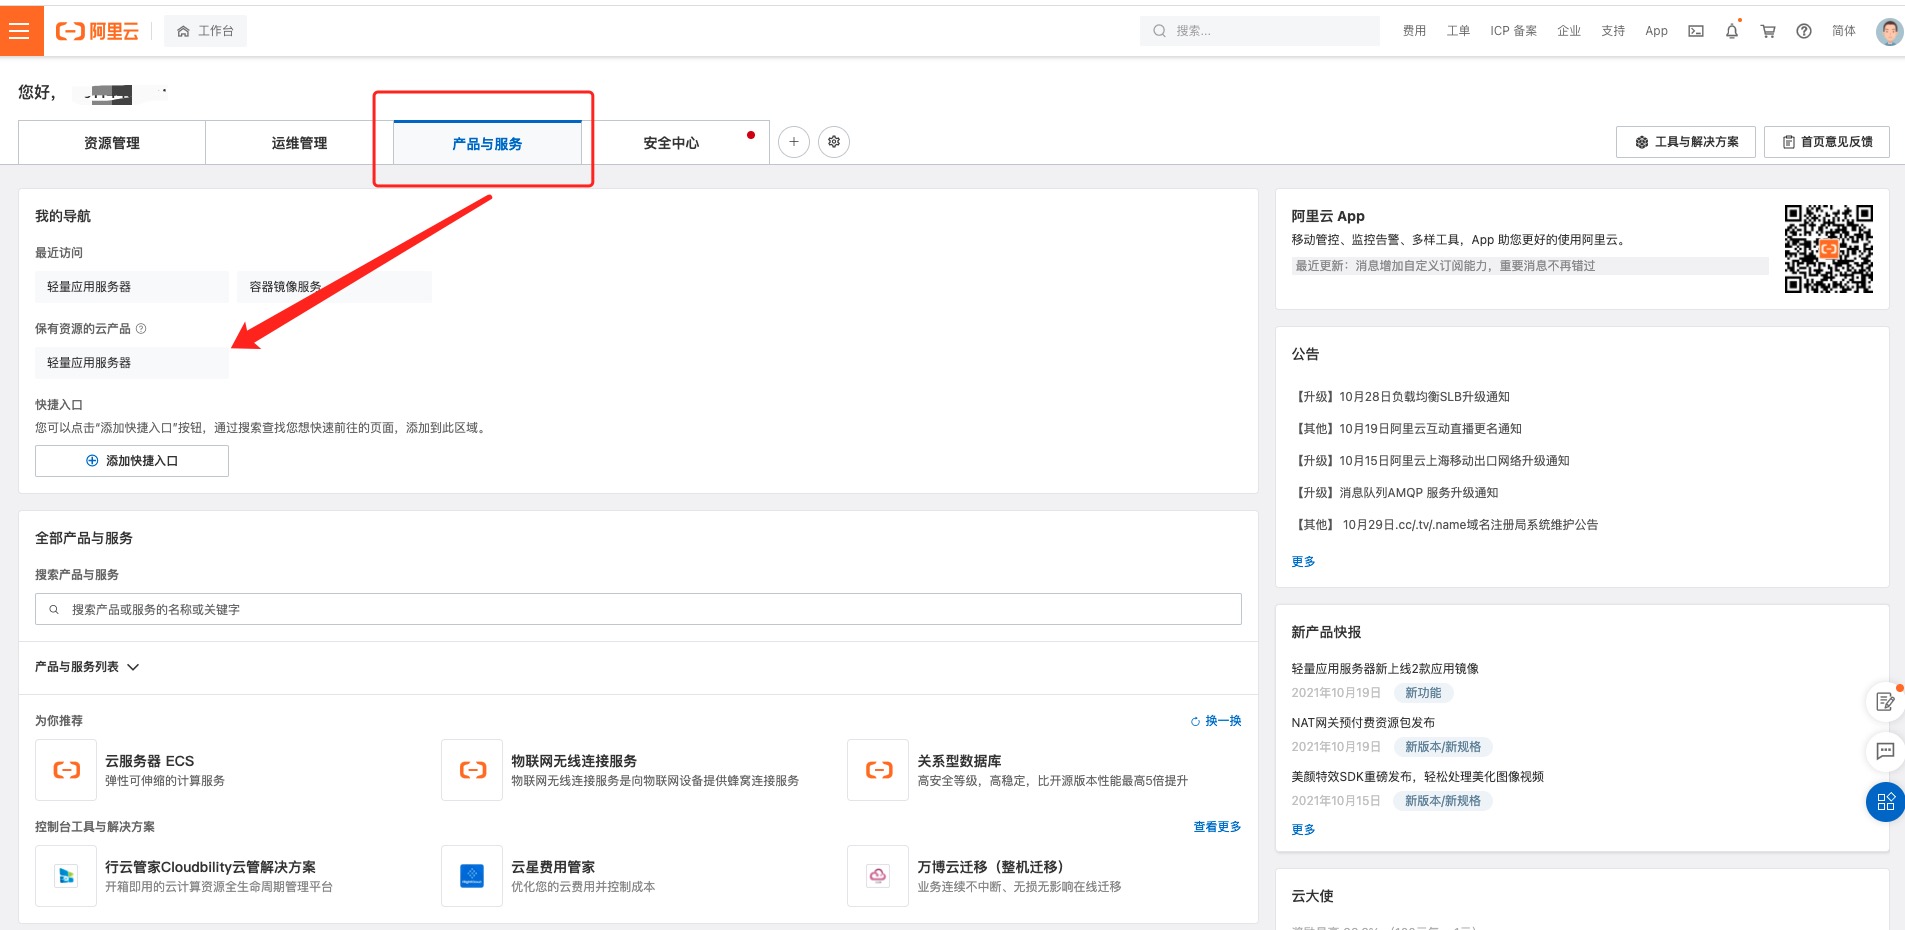Open ICP 备案 in top bar
Image resolution: width=1905 pixels, height=930 pixels.
pos(1513,31)
